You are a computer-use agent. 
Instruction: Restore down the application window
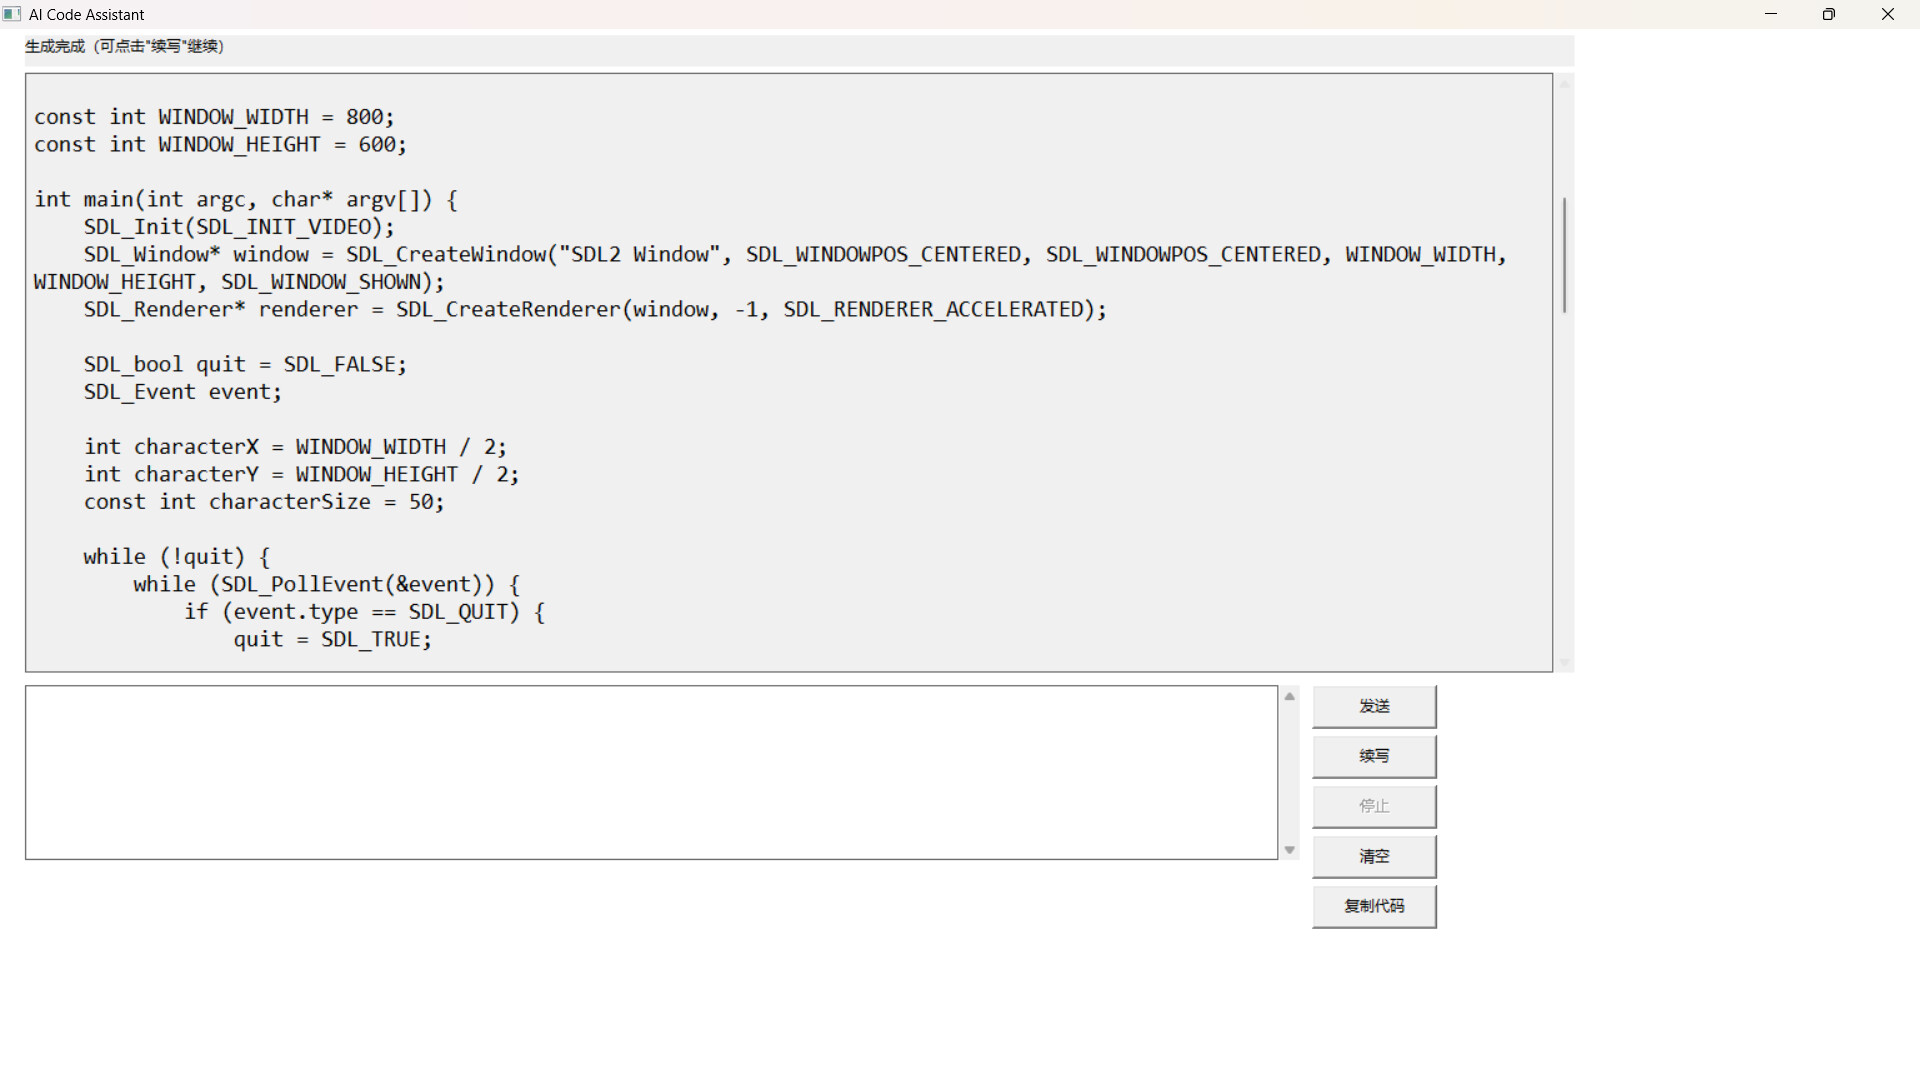point(1829,14)
